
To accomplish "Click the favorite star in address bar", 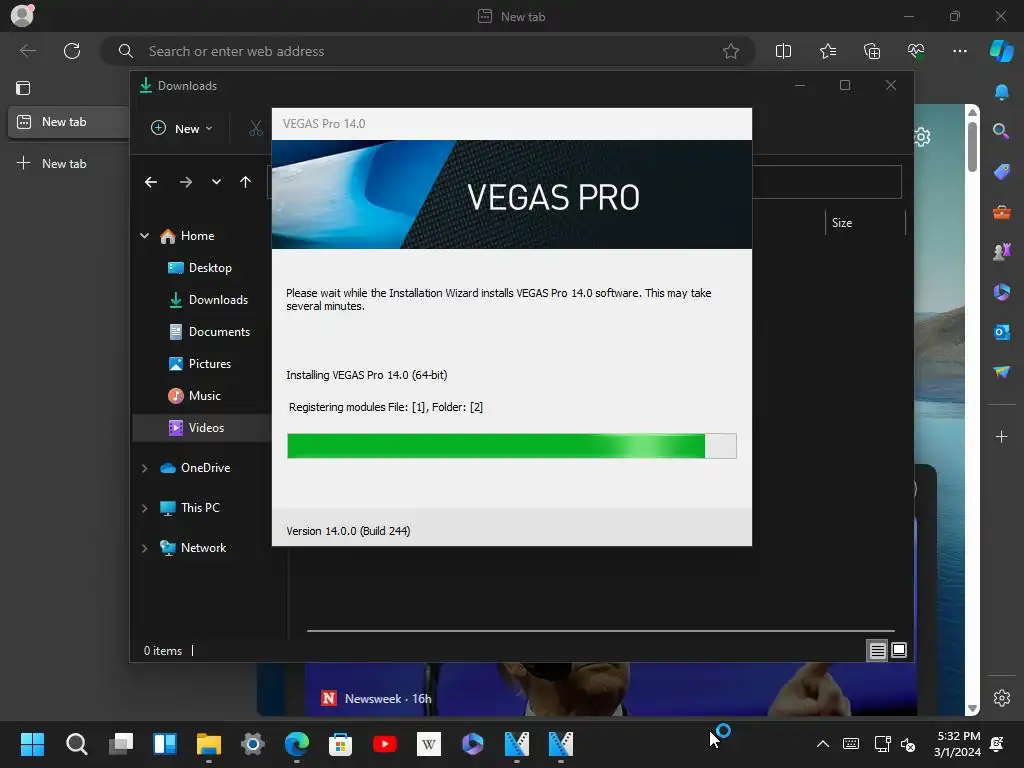I will [731, 51].
